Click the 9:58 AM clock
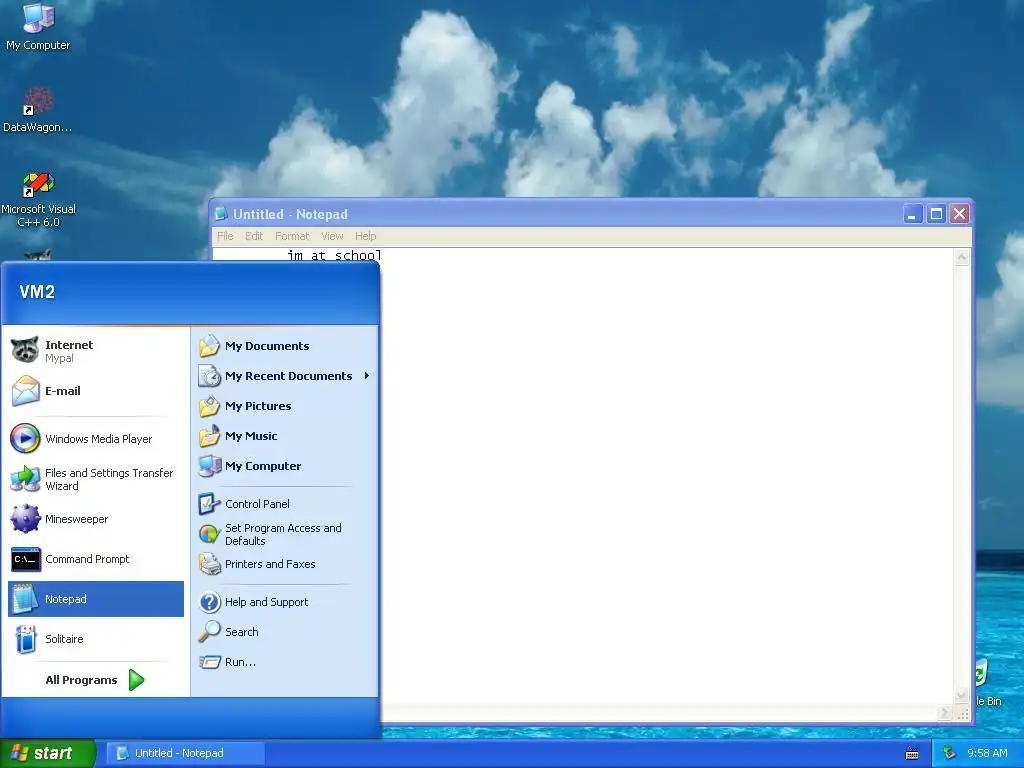This screenshot has width=1024, height=768. pos(987,754)
